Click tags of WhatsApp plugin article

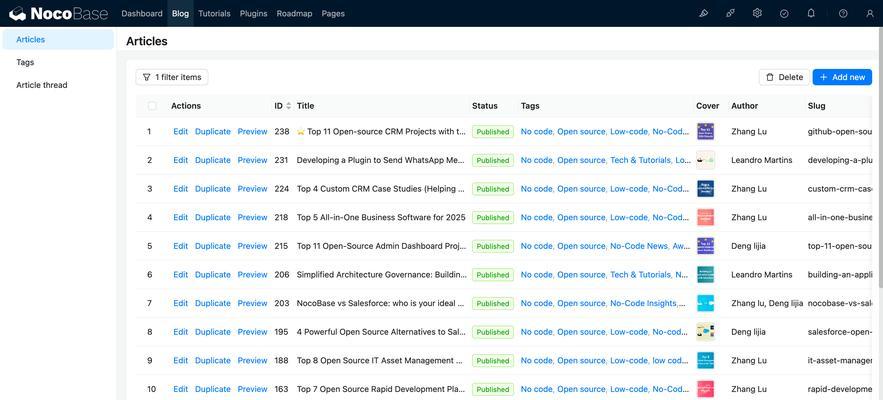click(605, 161)
